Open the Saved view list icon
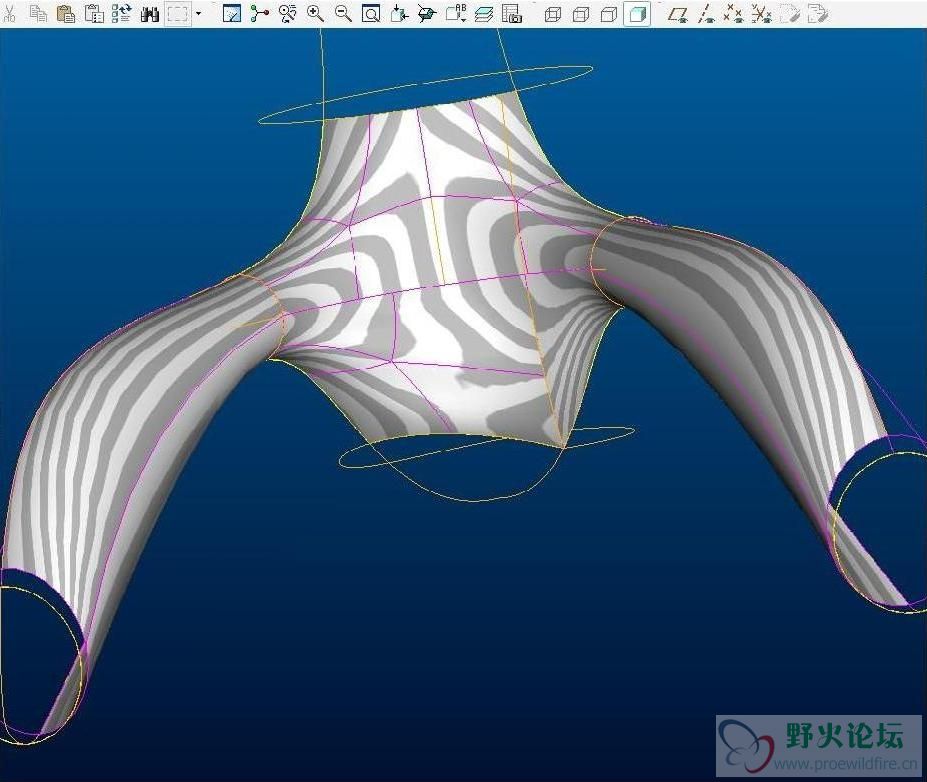 pos(427,14)
